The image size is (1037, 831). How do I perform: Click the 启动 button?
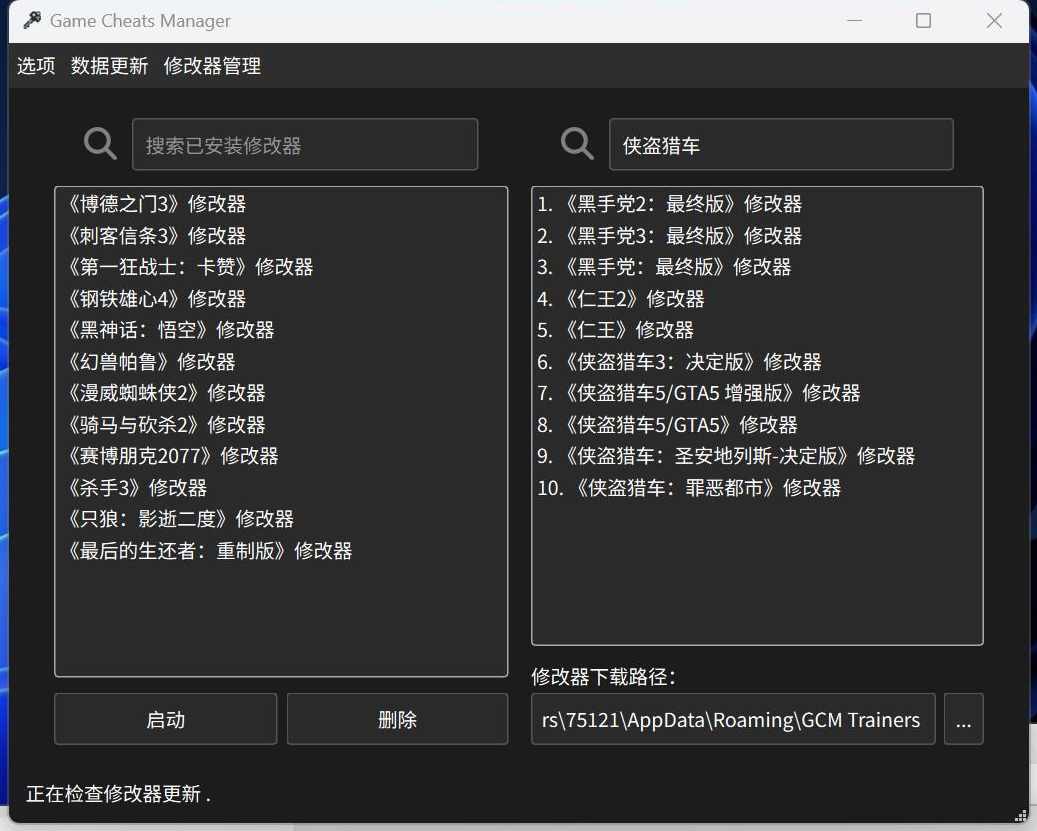click(x=165, y=719)
